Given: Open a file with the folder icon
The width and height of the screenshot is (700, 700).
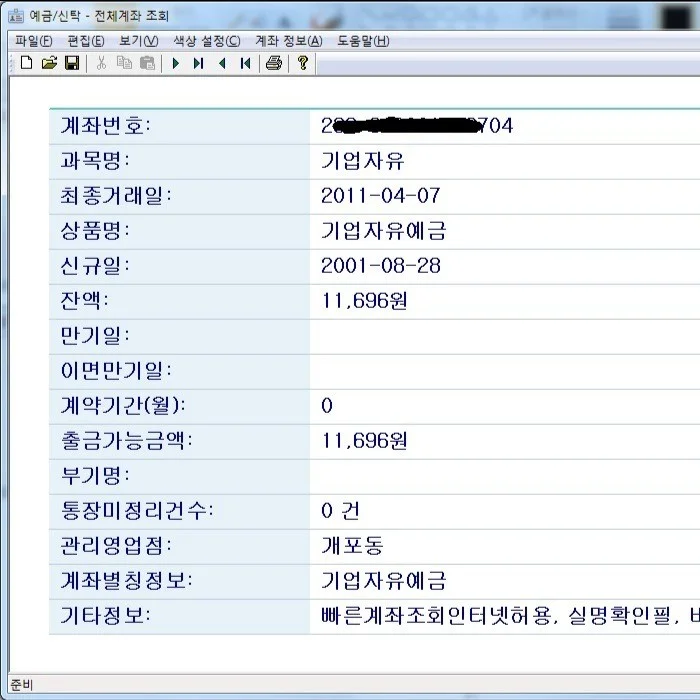Looking at the screenshot, I should (49, 63).
